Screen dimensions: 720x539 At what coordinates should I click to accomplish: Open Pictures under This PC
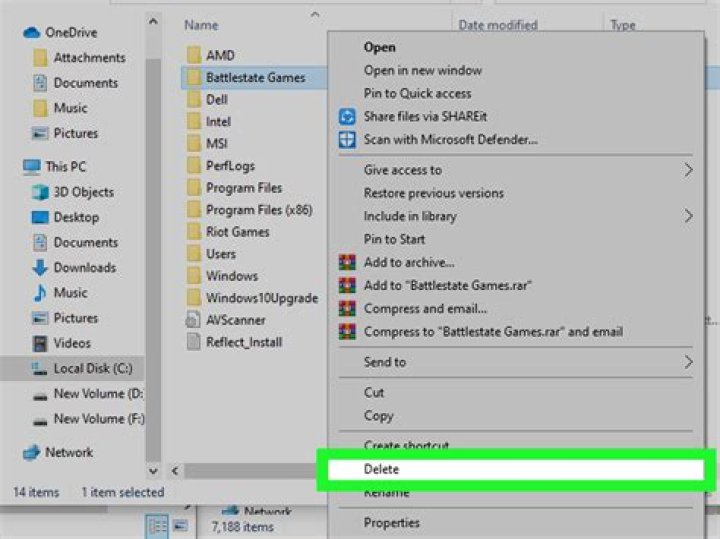pos(76,318)
